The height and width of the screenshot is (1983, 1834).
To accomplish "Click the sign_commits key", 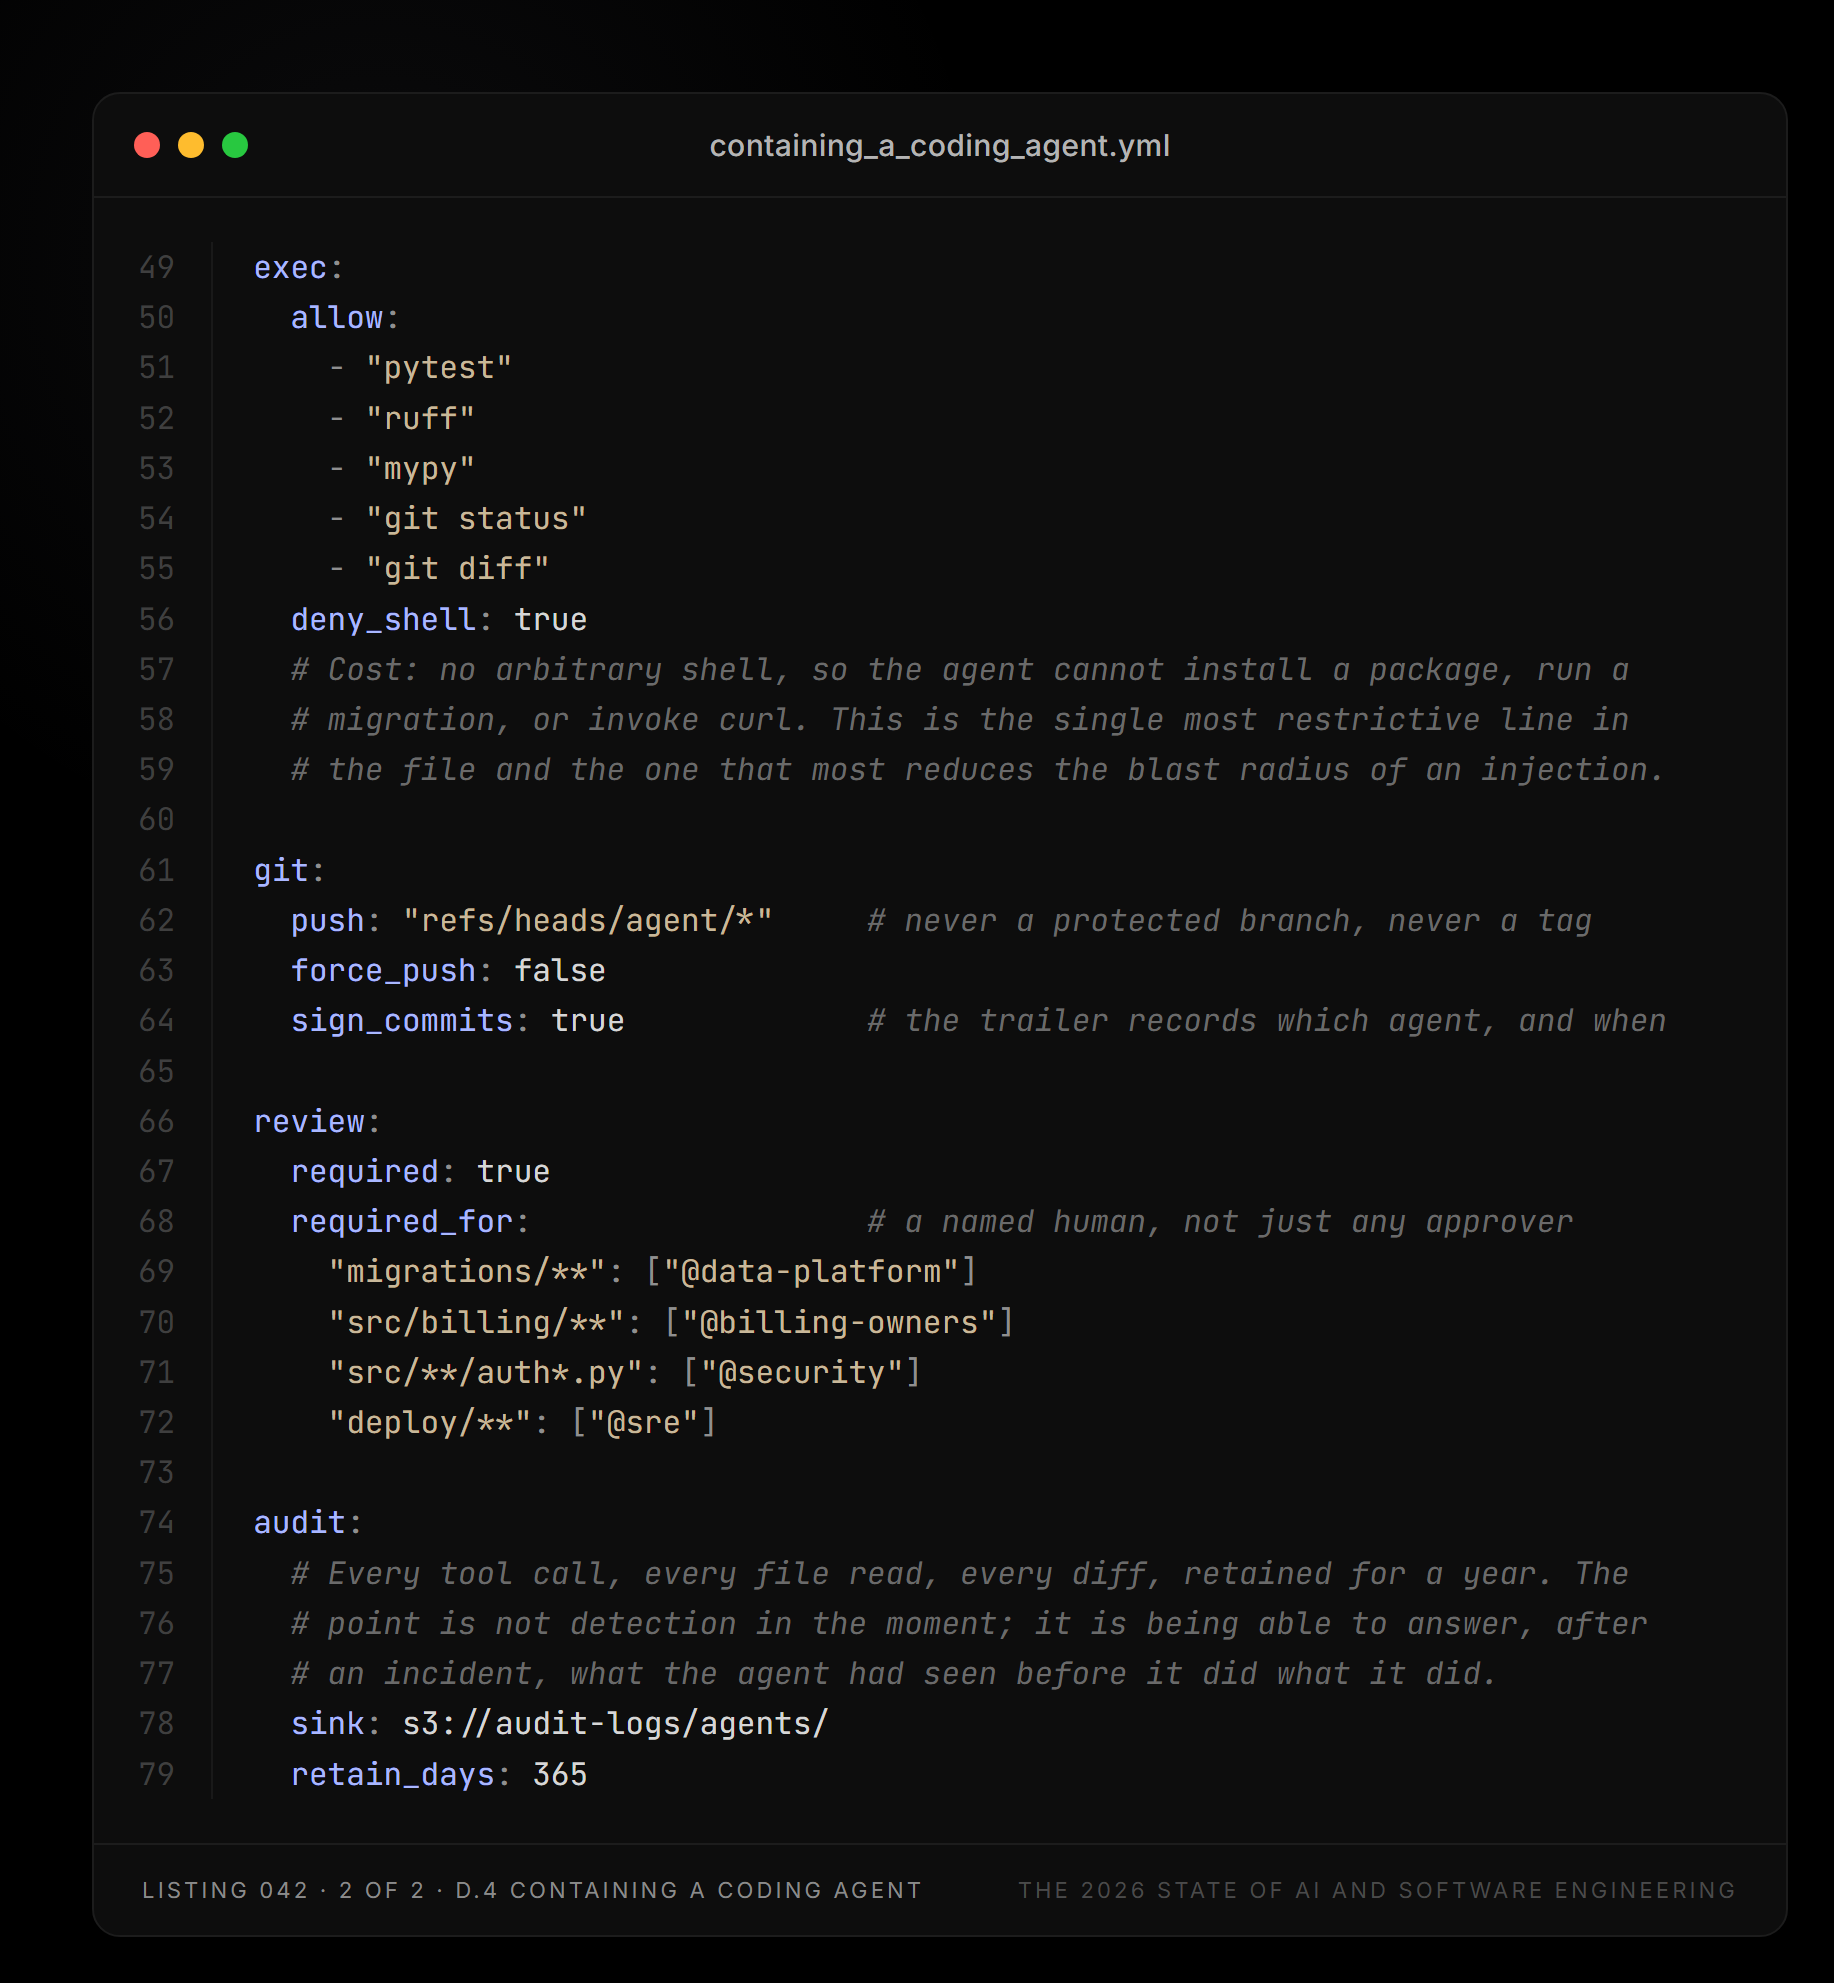I will click(402, 1021).
